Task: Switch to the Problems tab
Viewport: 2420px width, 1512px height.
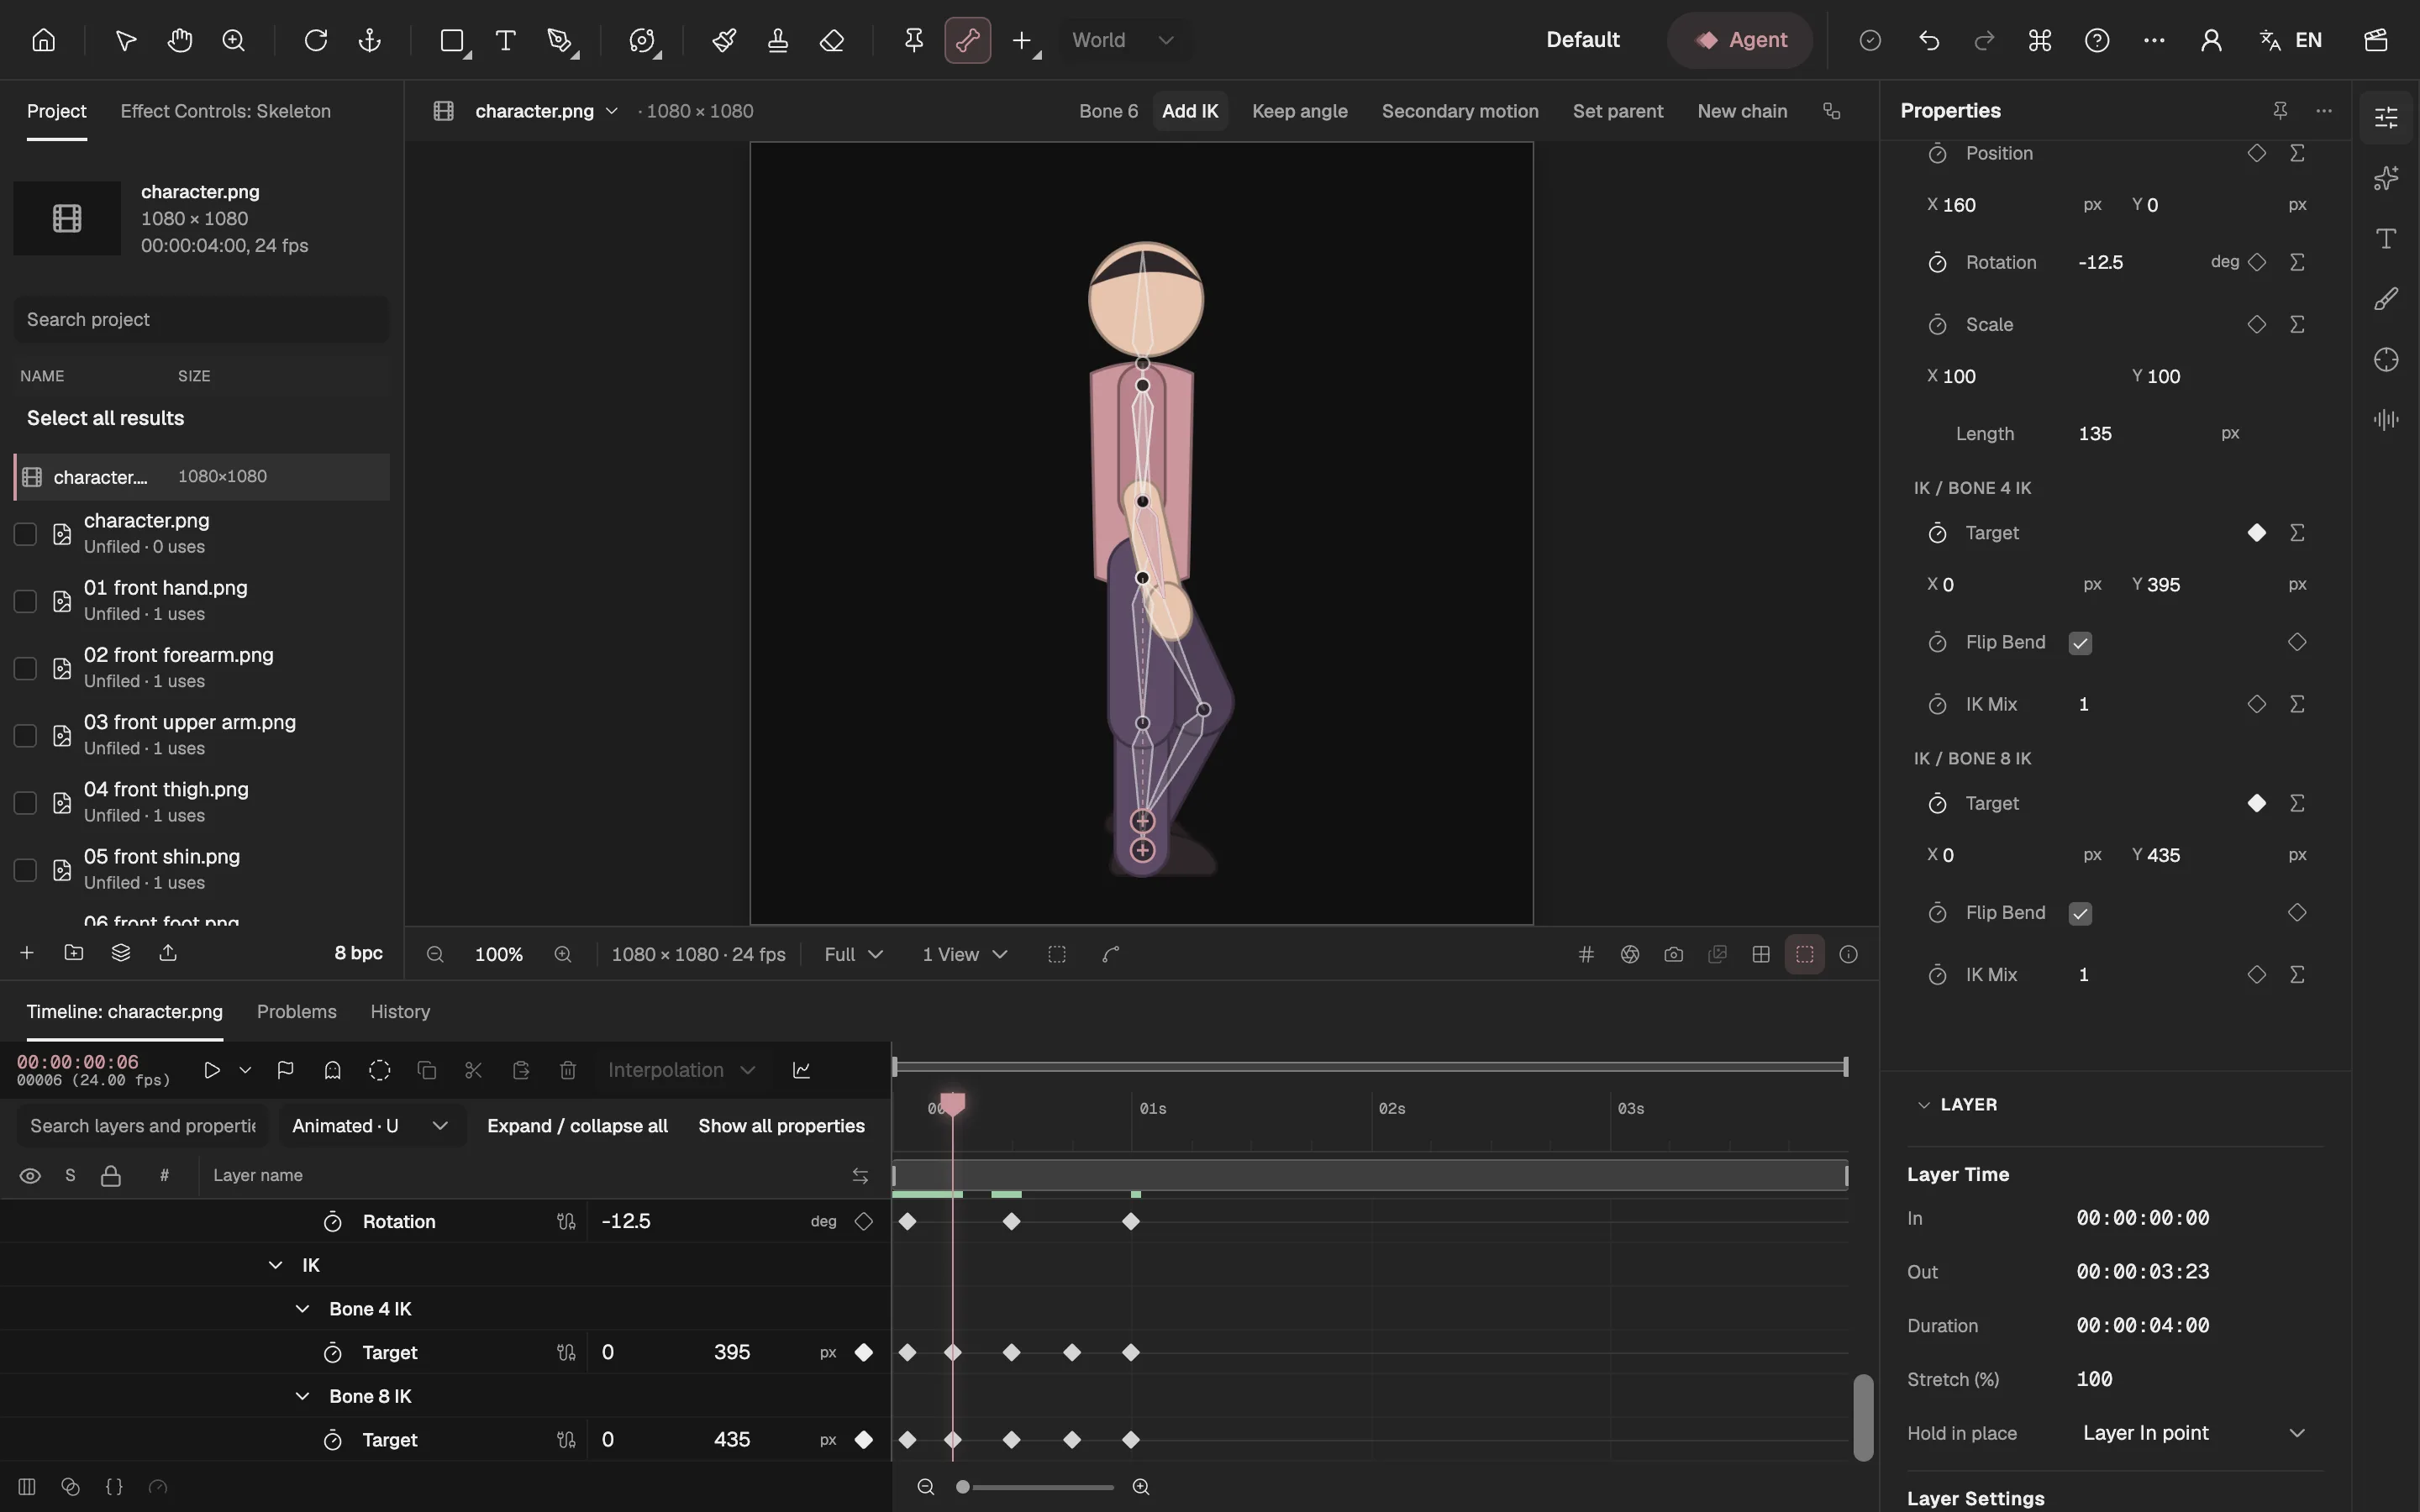Action: coord(296,1011)
